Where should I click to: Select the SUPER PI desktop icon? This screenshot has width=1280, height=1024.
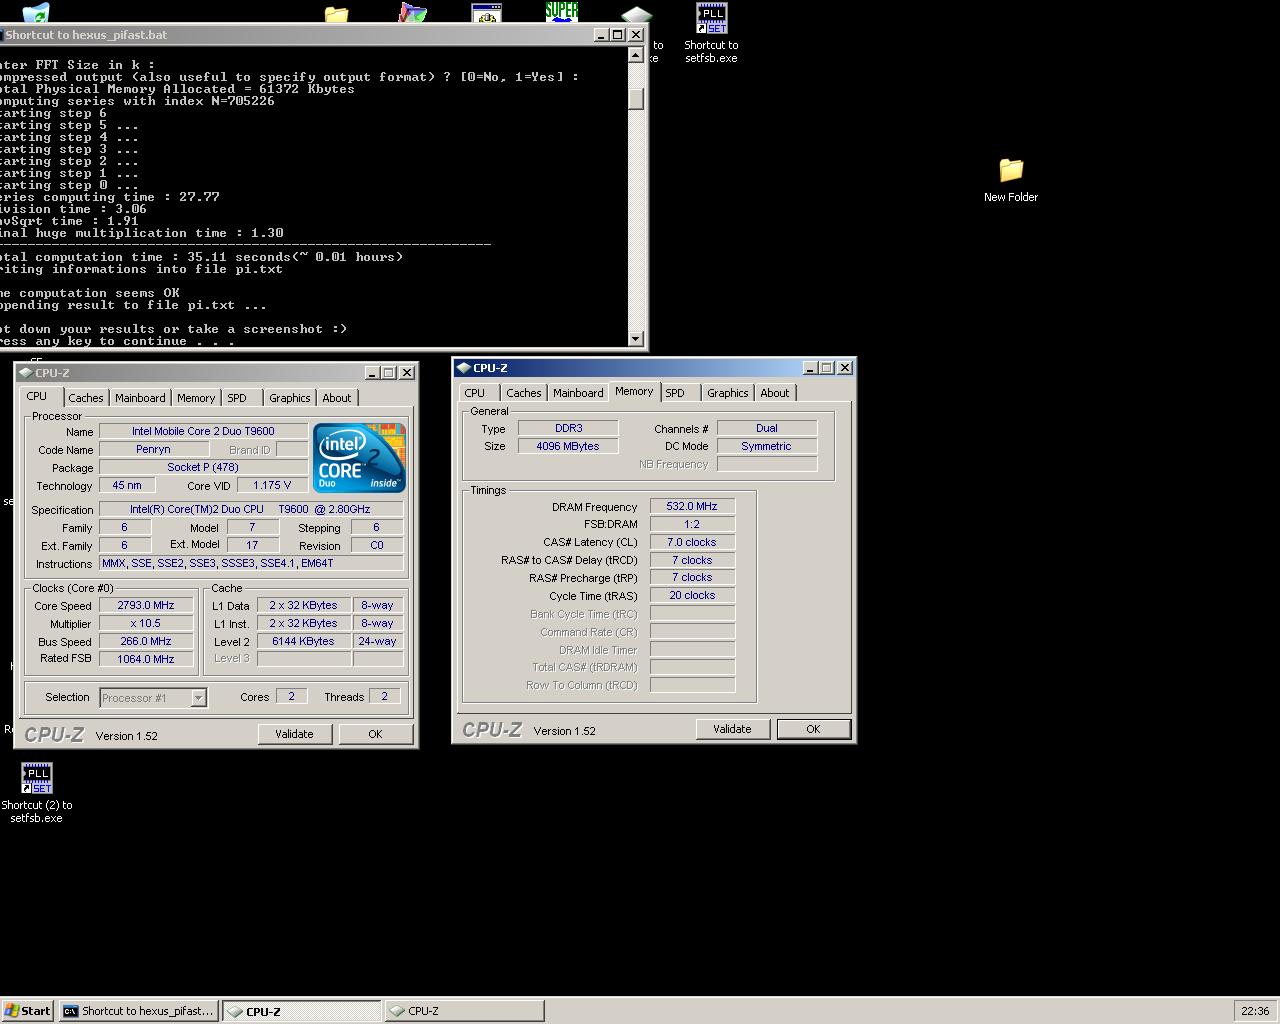click(562, 12)
